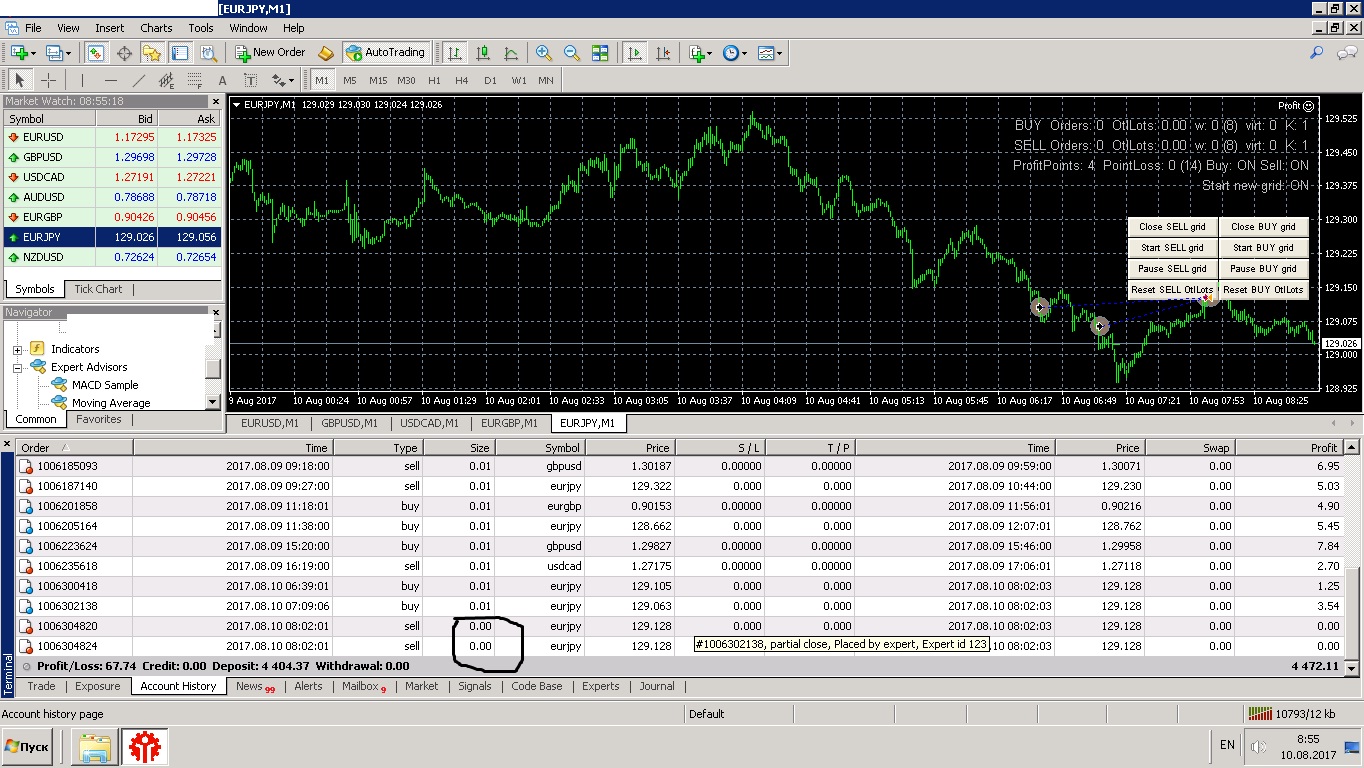Select the Equidistant Channel tool
Viewport: 1364px width, 768px height.
(x=166, y=80)
